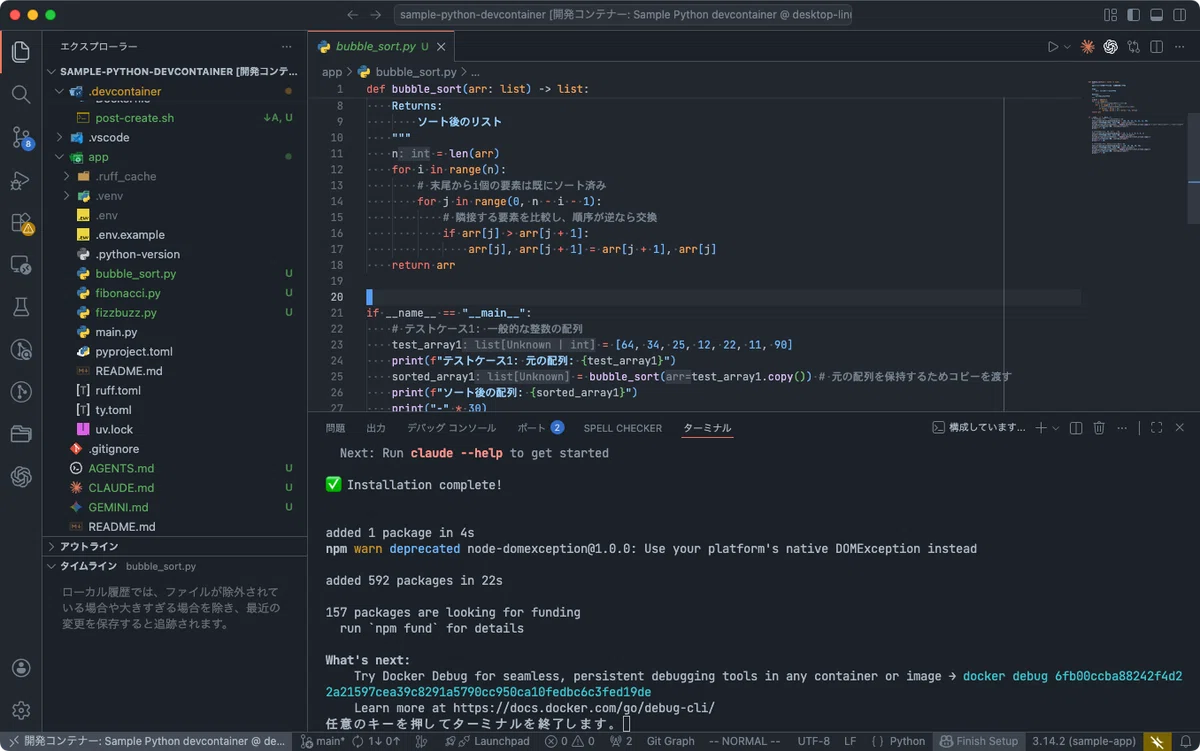The width and height of the screenshot is (1200, 751).
Task: Go back with title bar arrow
Action: tap(352, 15)
